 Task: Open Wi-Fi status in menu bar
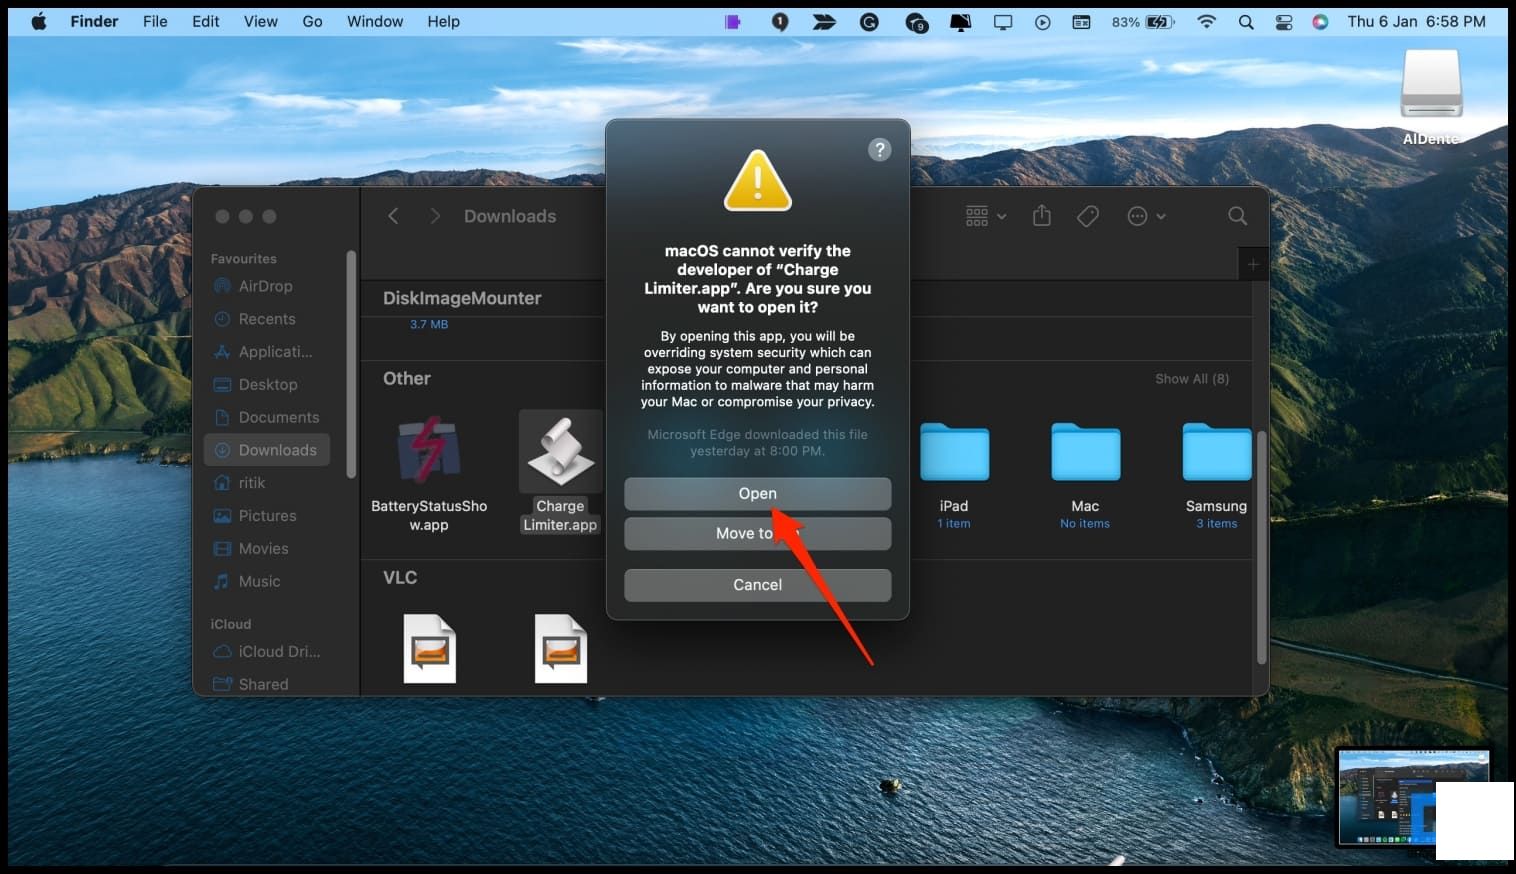point(1206,21)
